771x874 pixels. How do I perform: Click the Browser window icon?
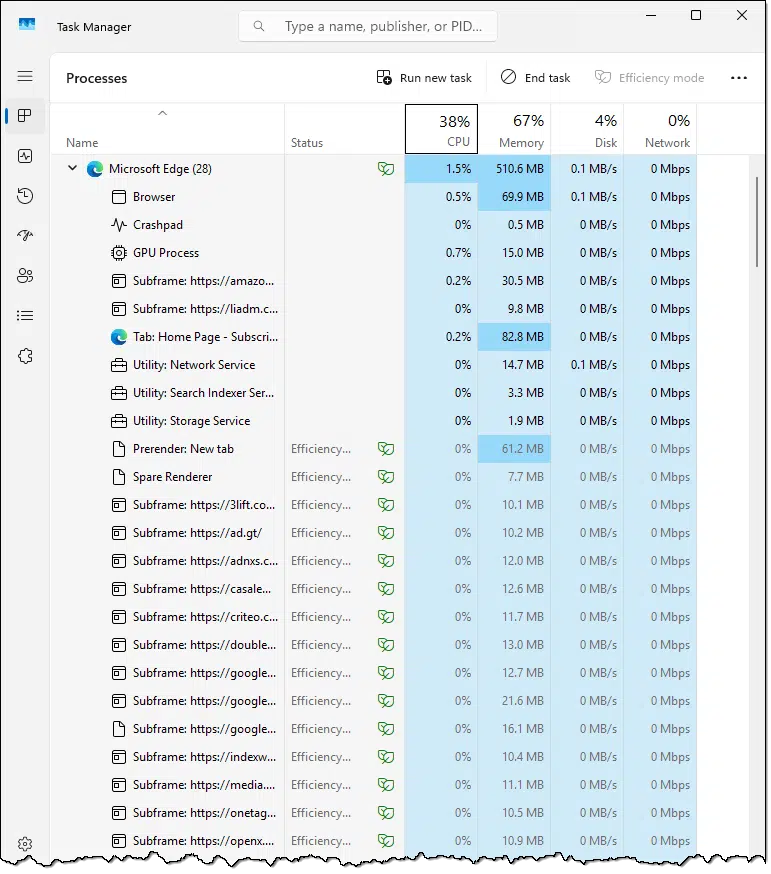(119, 197)
